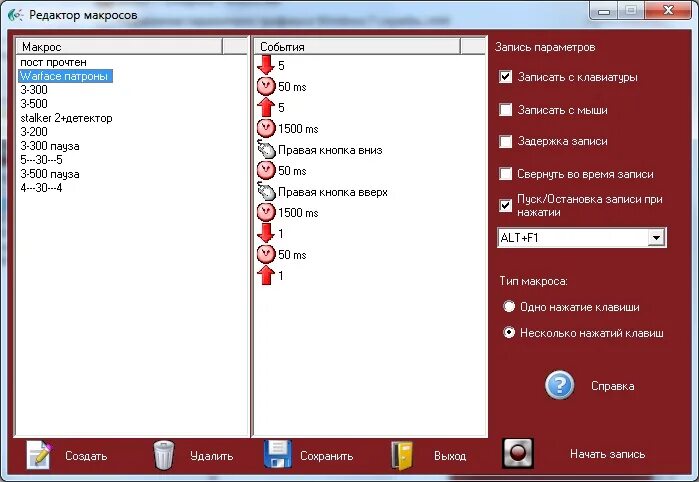Select macro Warface патроны
The width and height of the screenshot is (699, 482).
coord(65,76)
